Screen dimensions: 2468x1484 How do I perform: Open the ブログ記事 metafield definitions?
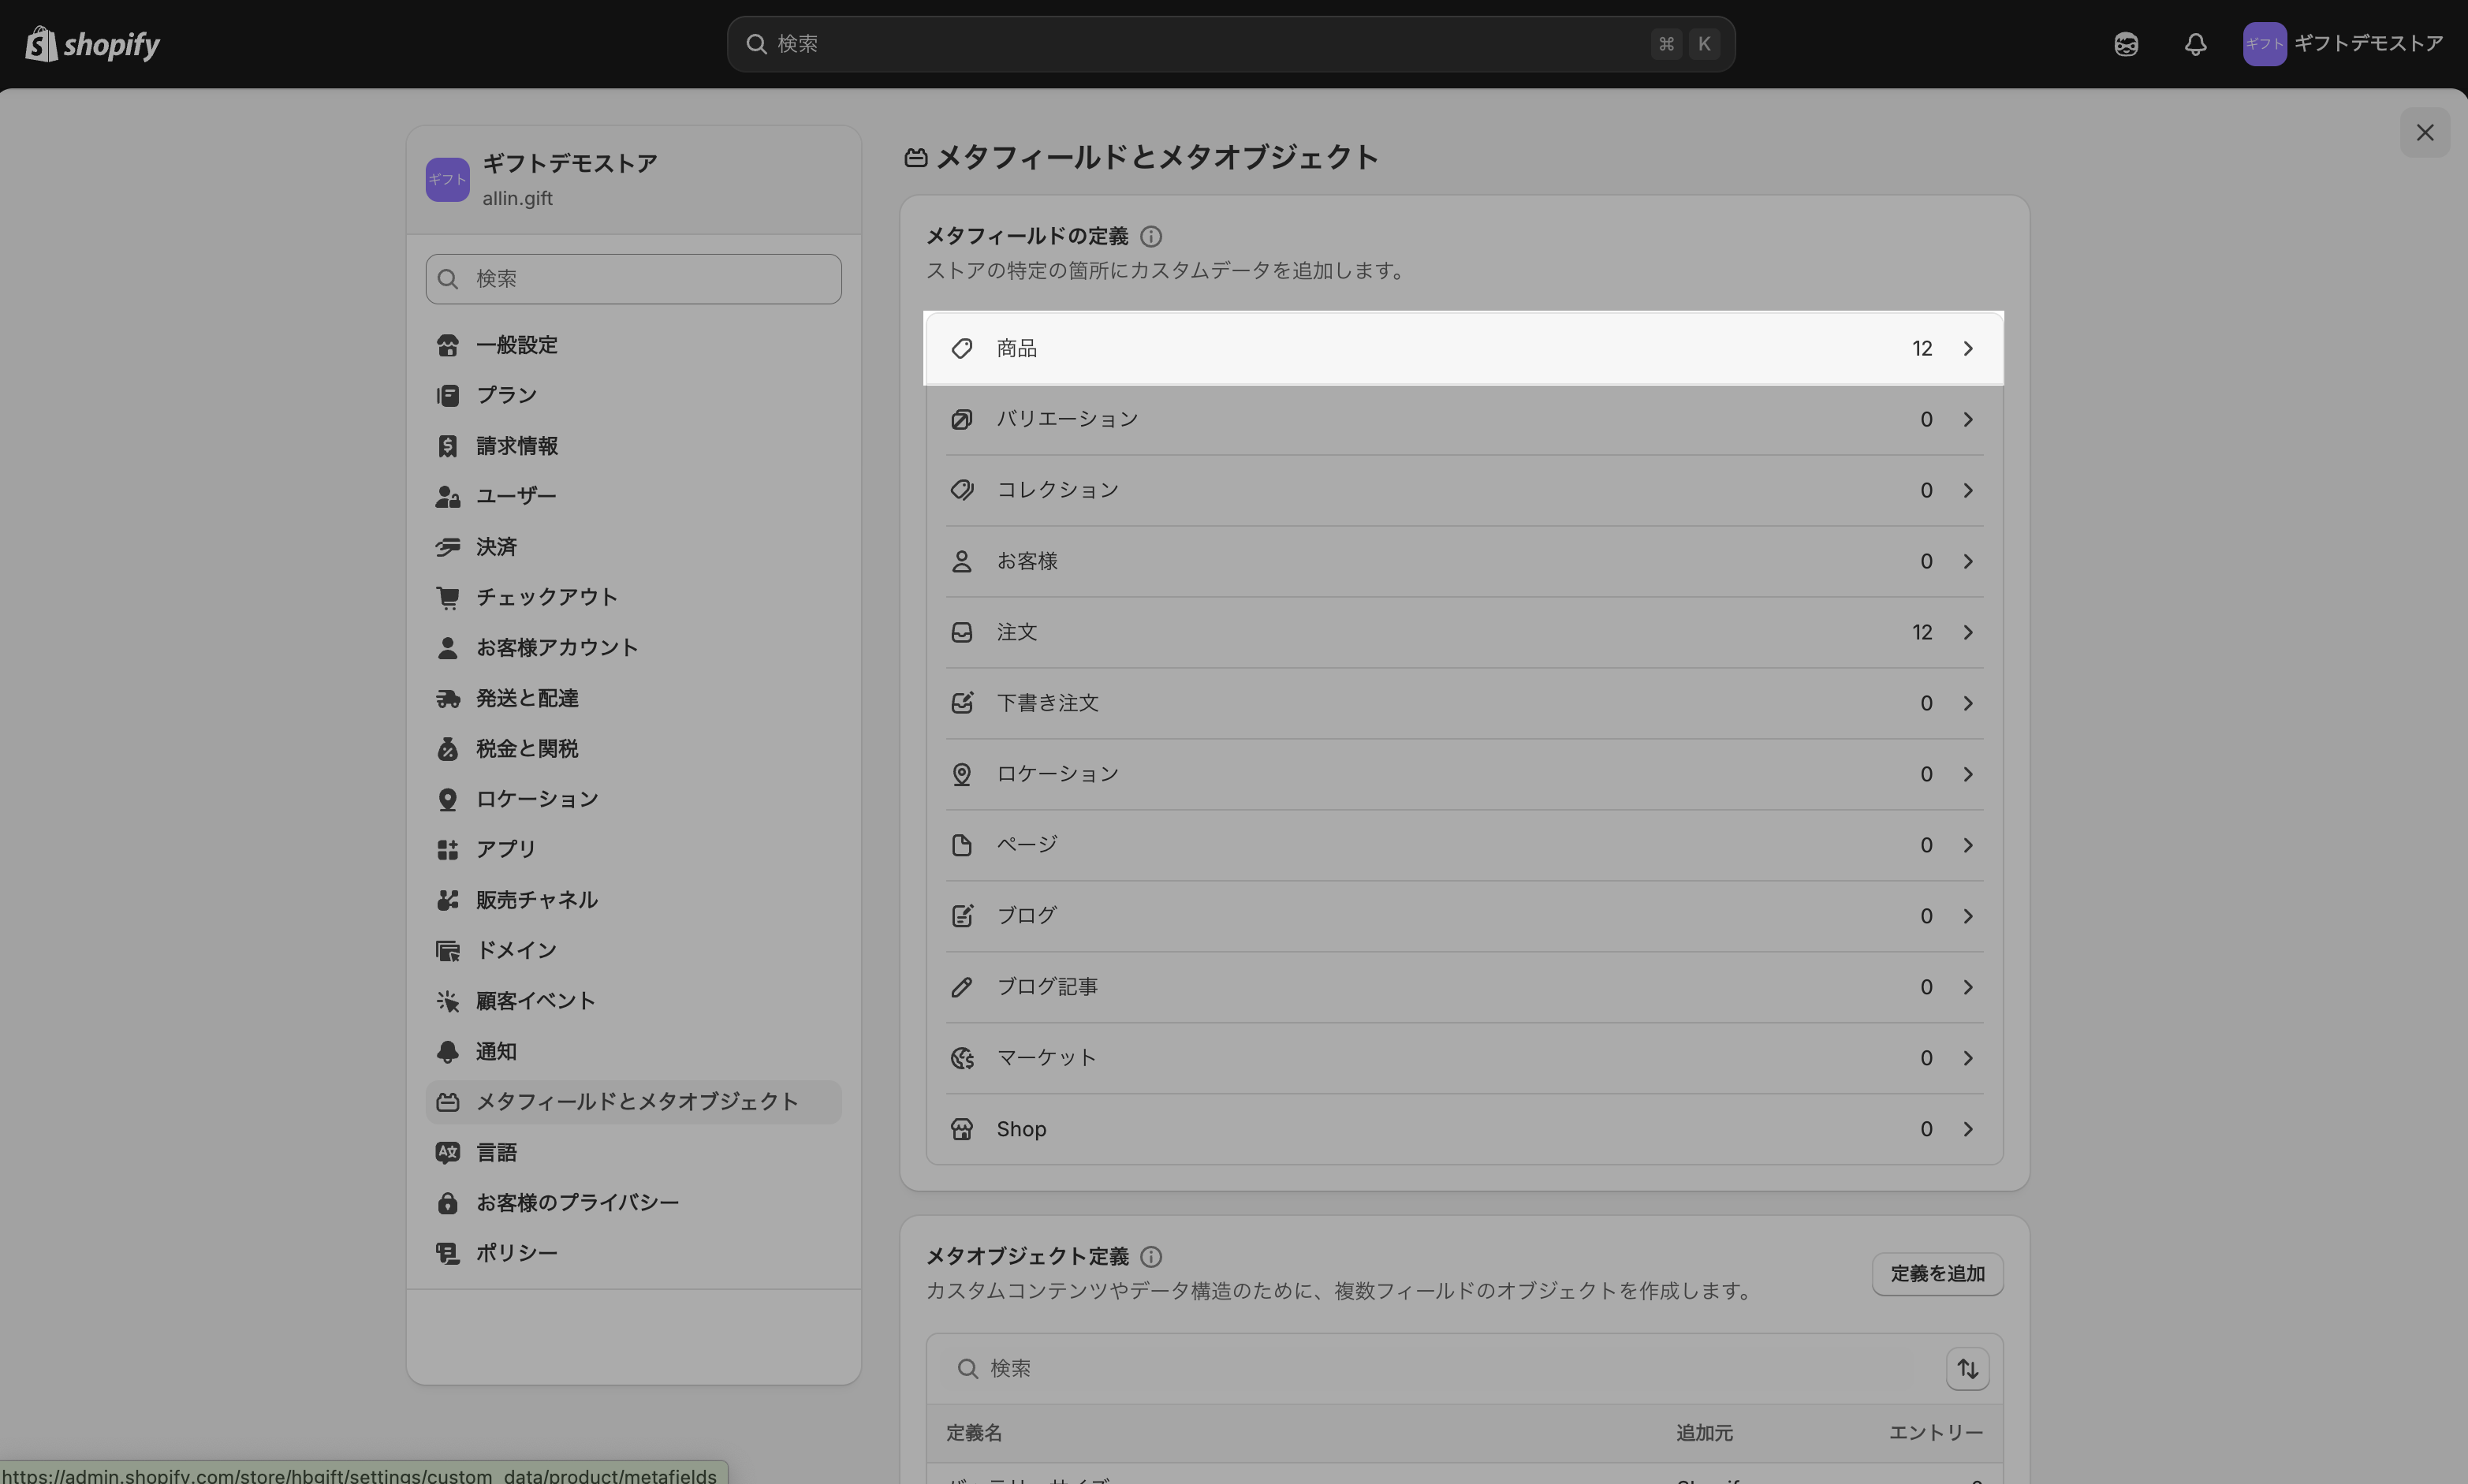[1047, 987]
